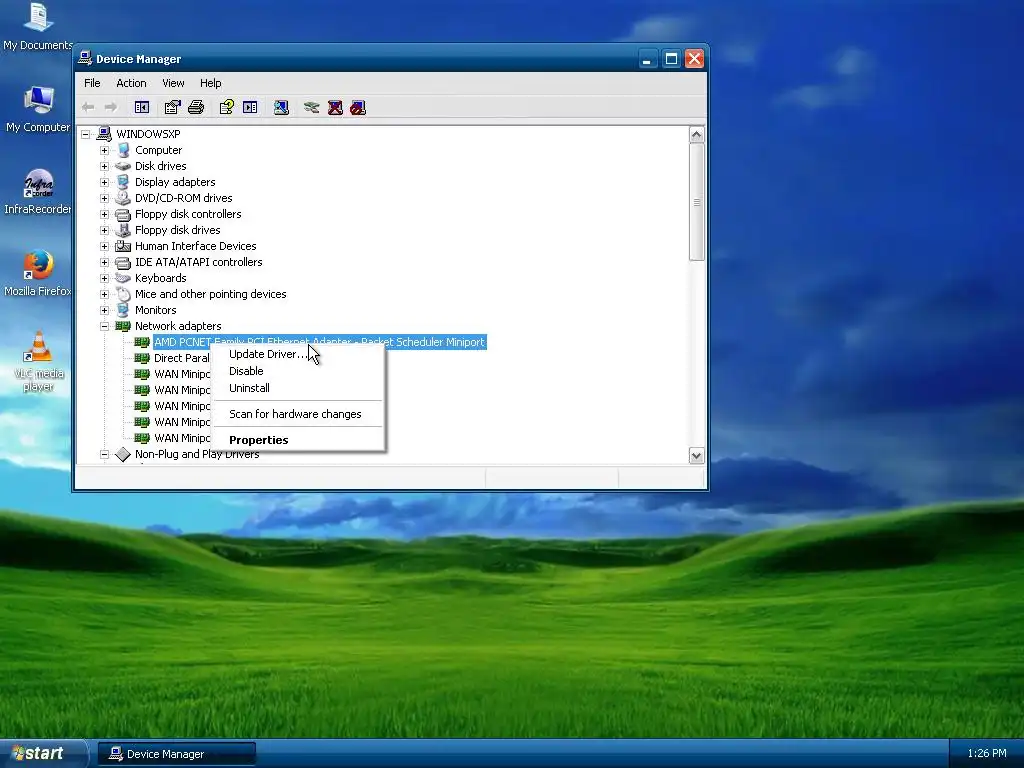Expand the Monitors node
The width and height of the screenshot is (1024, 768).
click(x=104, y=310)
